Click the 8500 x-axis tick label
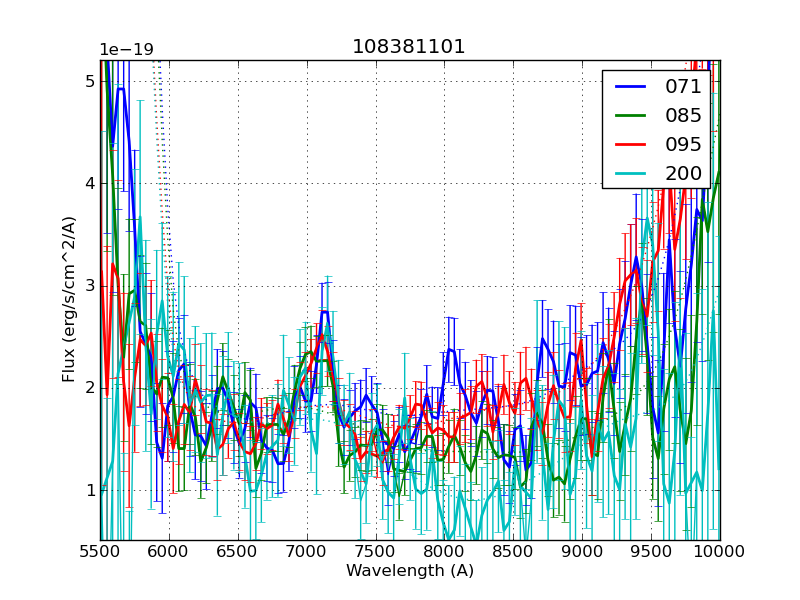 click(513, 552)
